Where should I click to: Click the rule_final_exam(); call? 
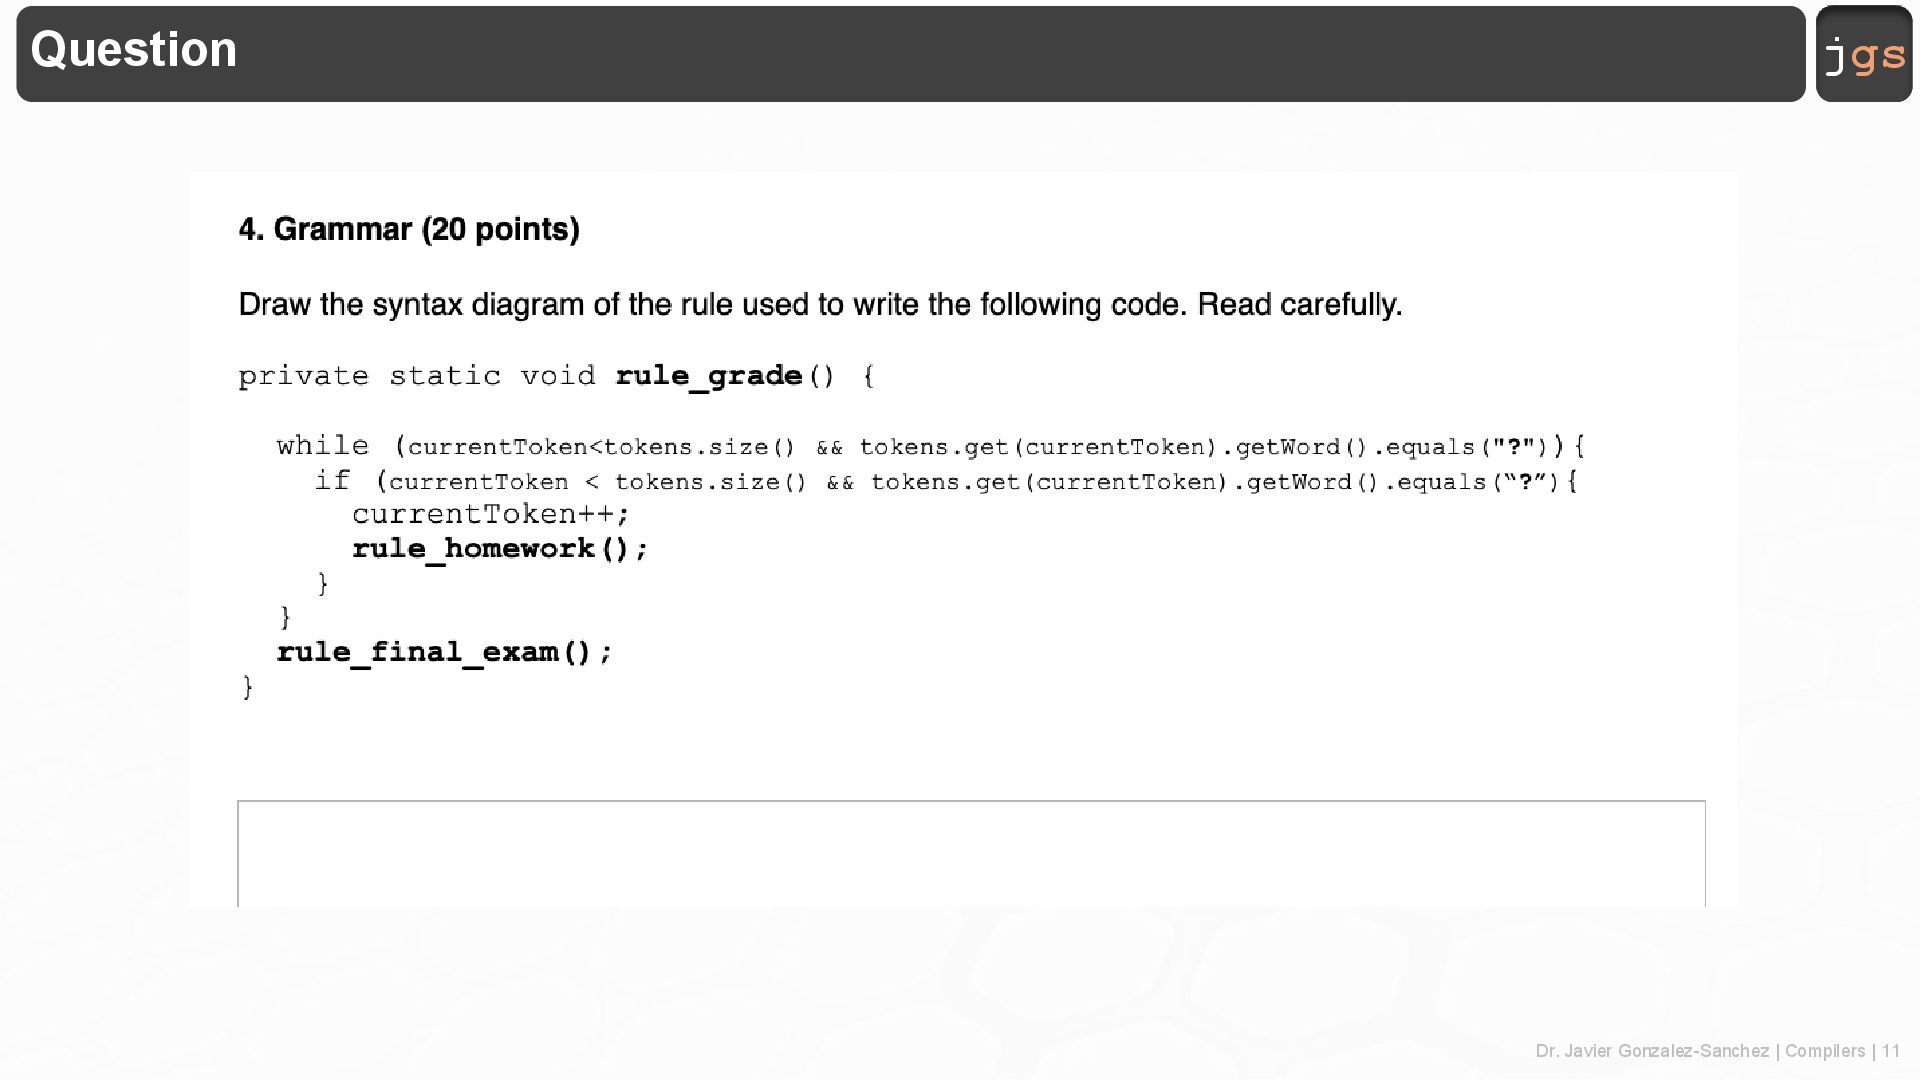point(444,652)
